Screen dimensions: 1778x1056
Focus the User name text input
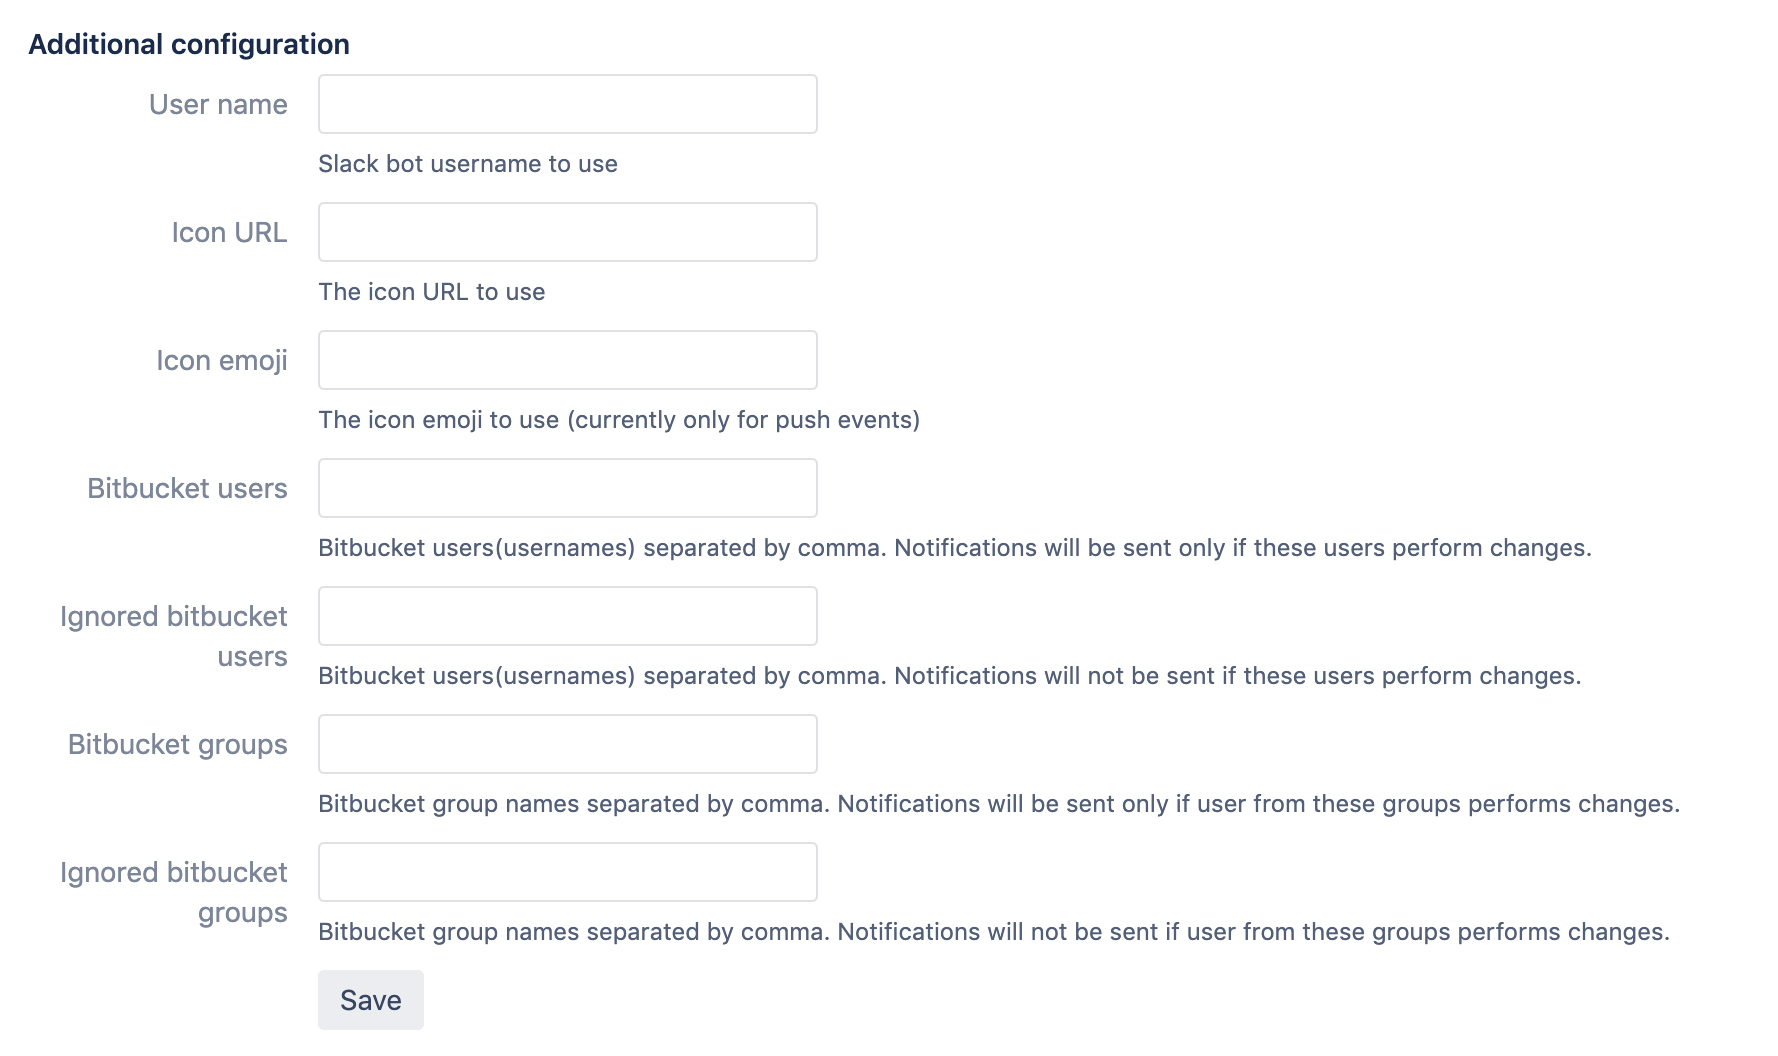click(x=567, y=104)
